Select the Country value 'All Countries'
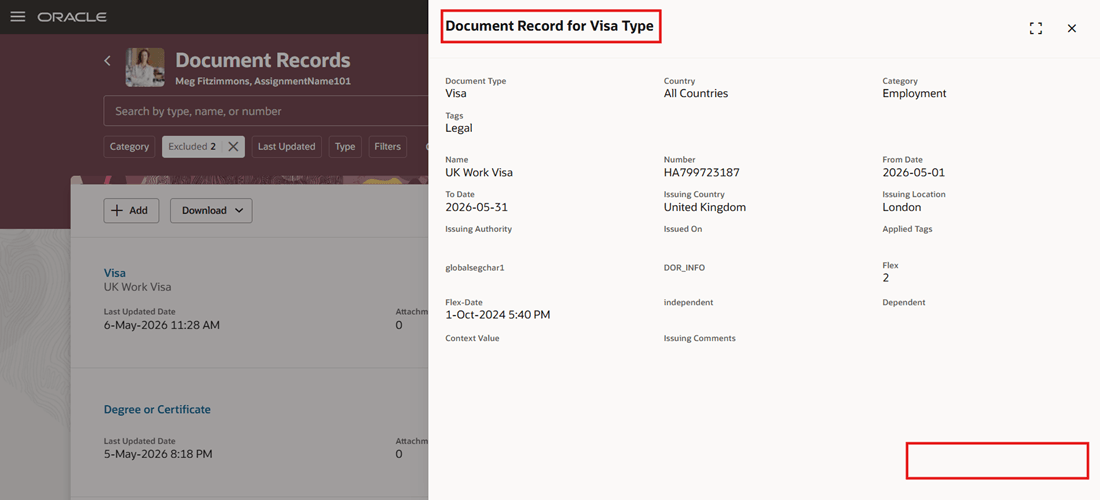The image size is (1100, 500). tap(696, 93)
